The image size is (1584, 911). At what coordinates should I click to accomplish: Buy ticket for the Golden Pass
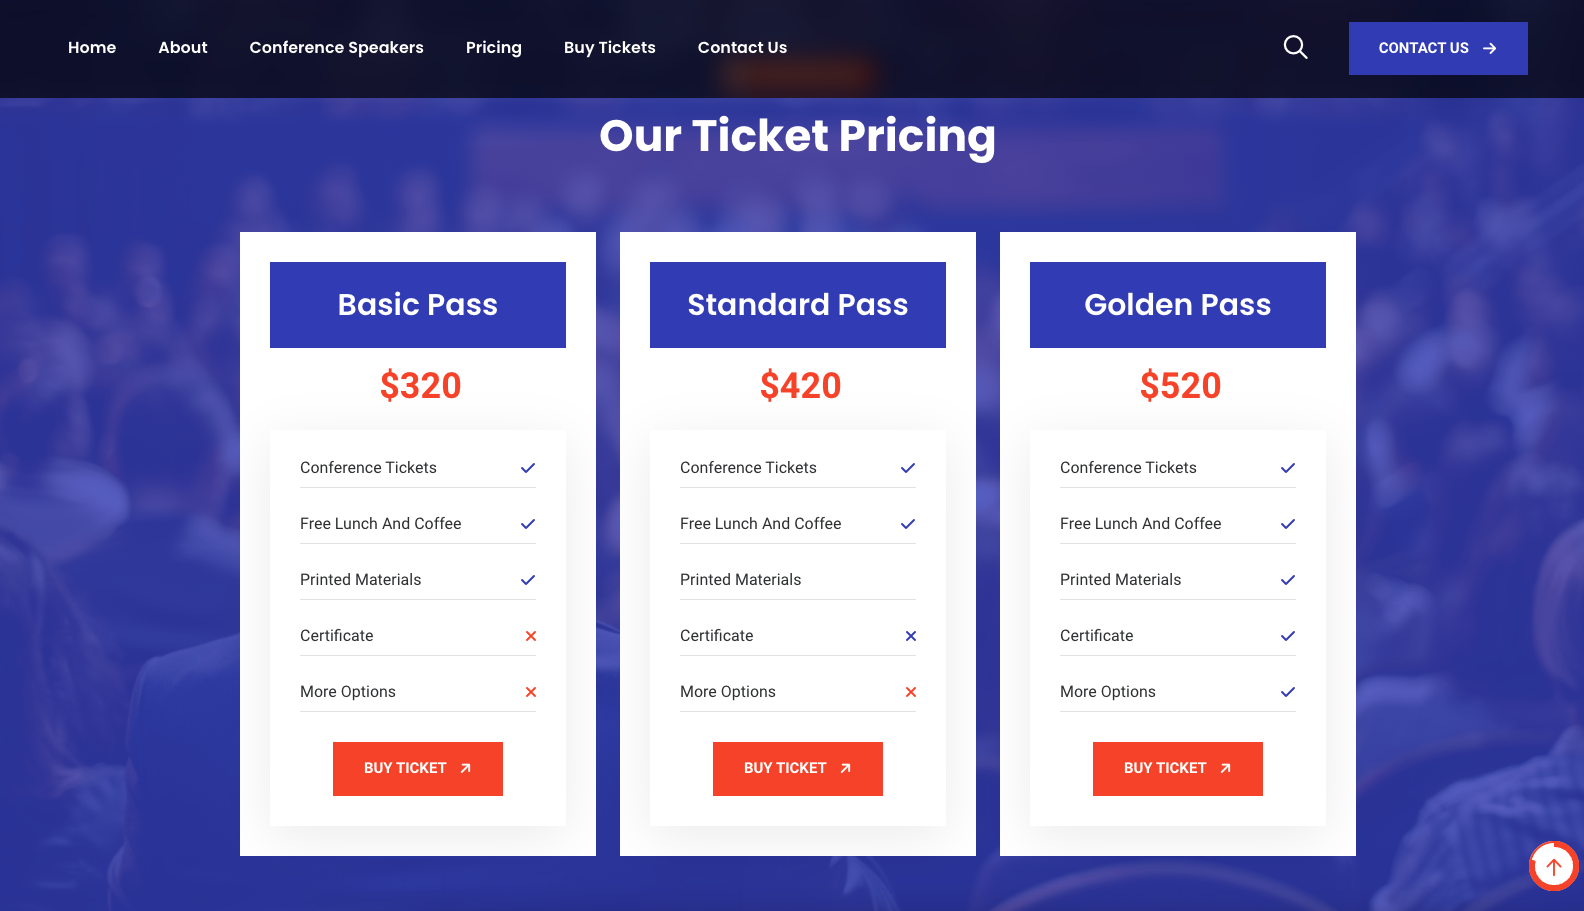click(x=1178, y=769)
